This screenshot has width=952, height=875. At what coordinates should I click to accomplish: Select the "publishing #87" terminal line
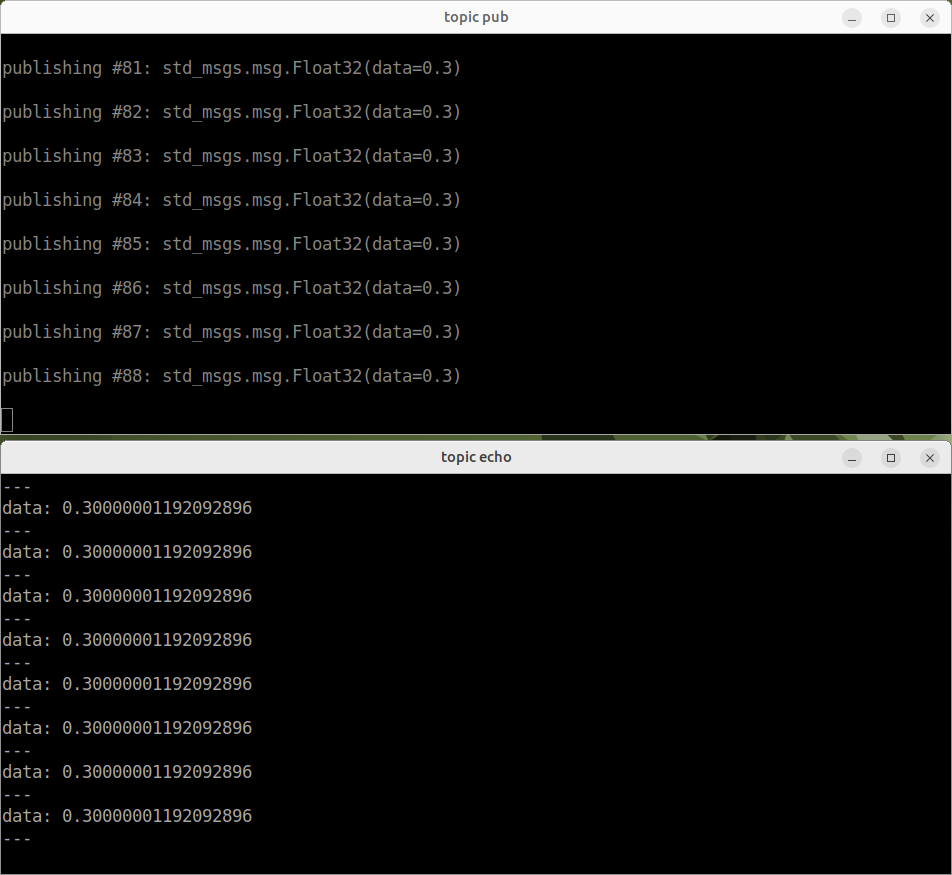click(231, 332)
